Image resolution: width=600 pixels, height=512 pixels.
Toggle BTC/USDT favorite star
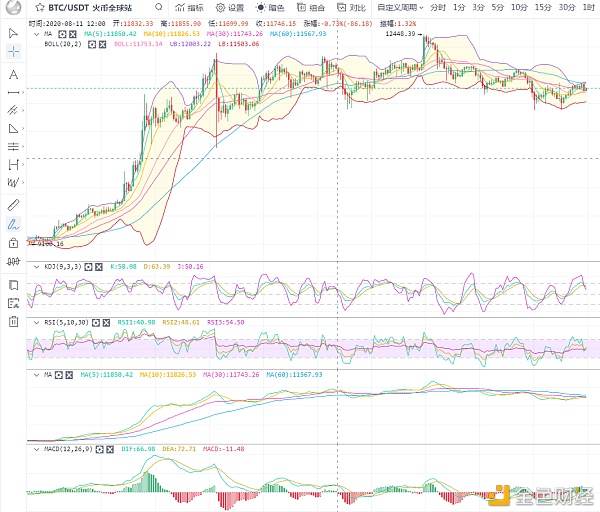pyautogui.click(x=40, y=7)
